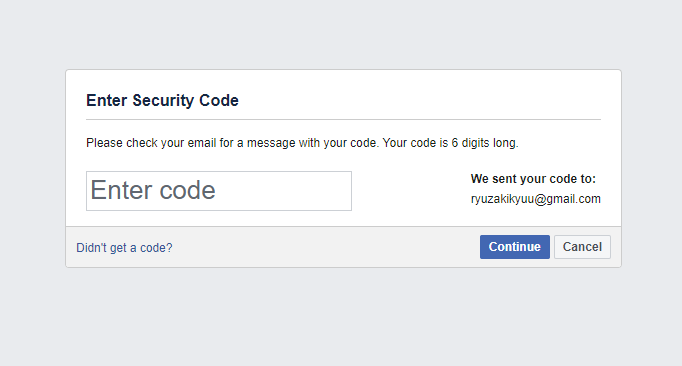
Task: Click the empty gray background outside the dialog
Action: [x=341, y=318]
